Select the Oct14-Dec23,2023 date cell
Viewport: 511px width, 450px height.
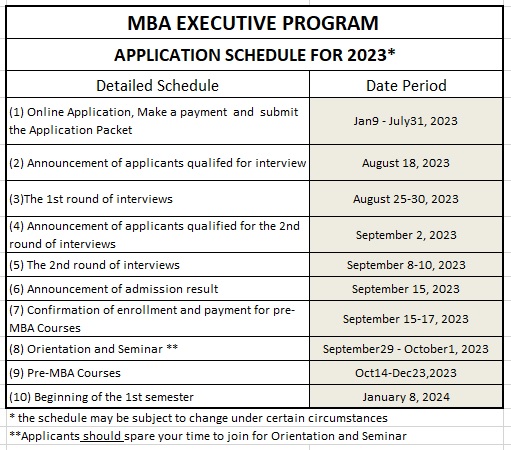click(406, 373)
